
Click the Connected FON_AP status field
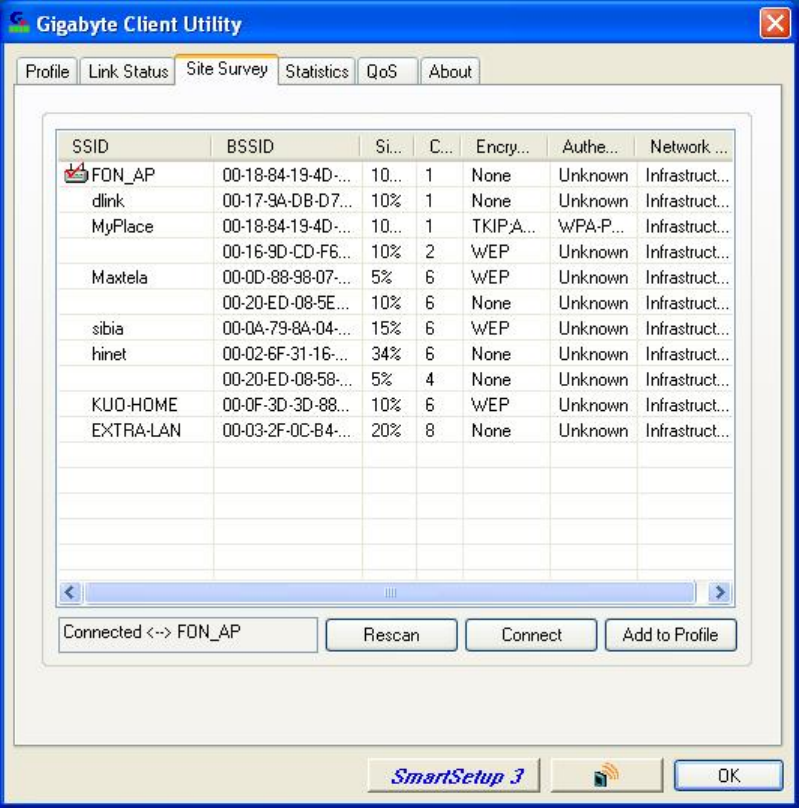[188, 634]
